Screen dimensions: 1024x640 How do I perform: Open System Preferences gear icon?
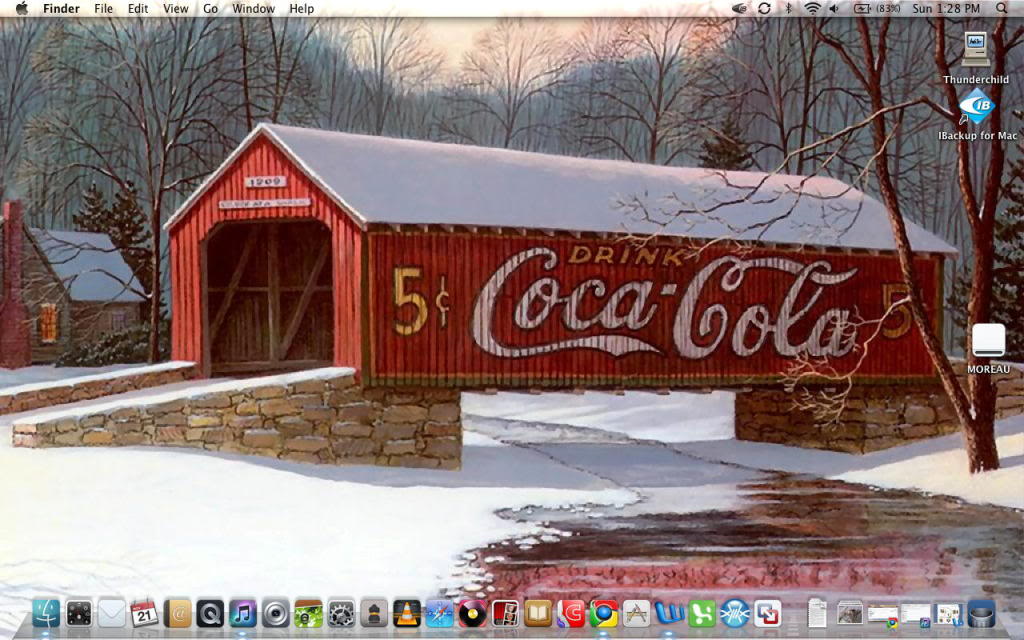point(341,614)
